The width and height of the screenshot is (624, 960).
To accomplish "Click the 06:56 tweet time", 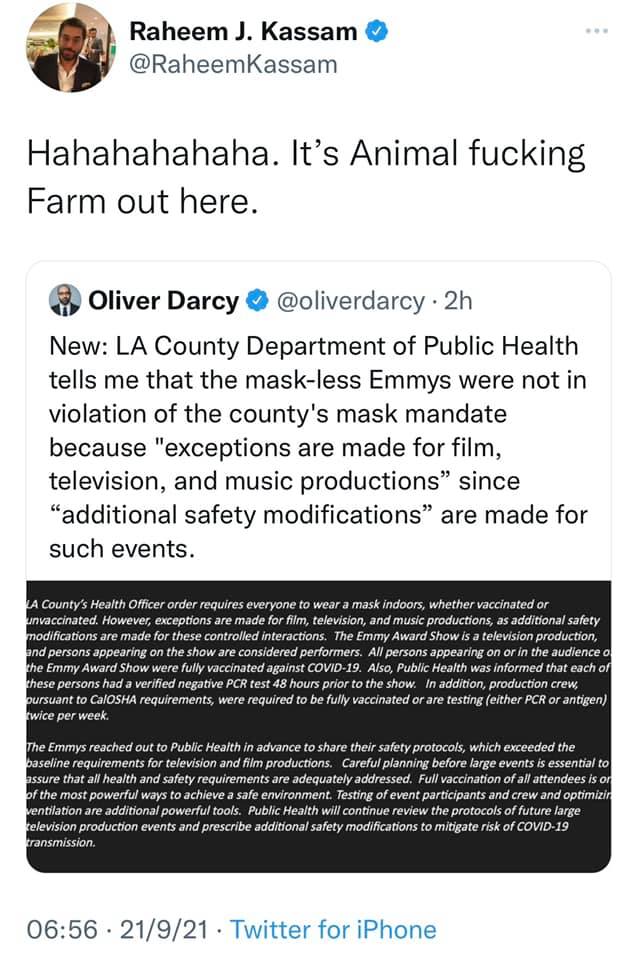I will (x=59, y=929).
